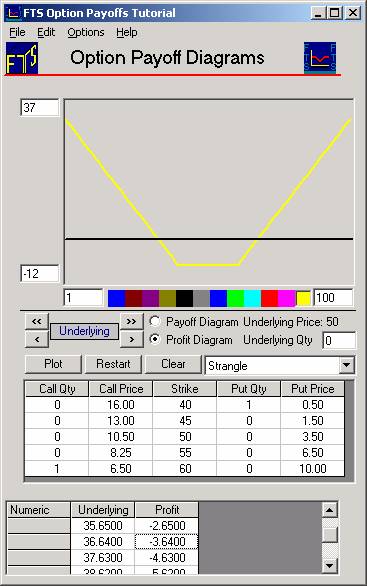Open the Strangle strategy dropdown

tap(346, 365)
